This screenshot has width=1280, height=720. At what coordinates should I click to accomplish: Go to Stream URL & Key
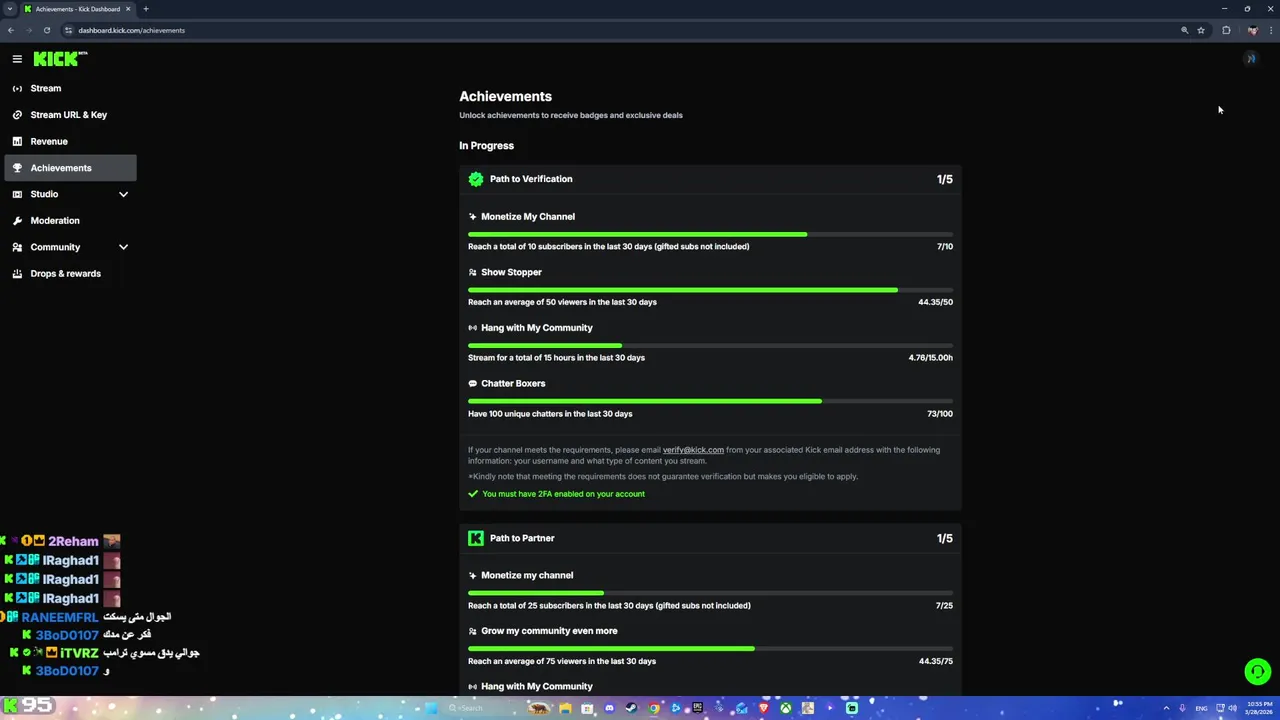click(70, 115)
